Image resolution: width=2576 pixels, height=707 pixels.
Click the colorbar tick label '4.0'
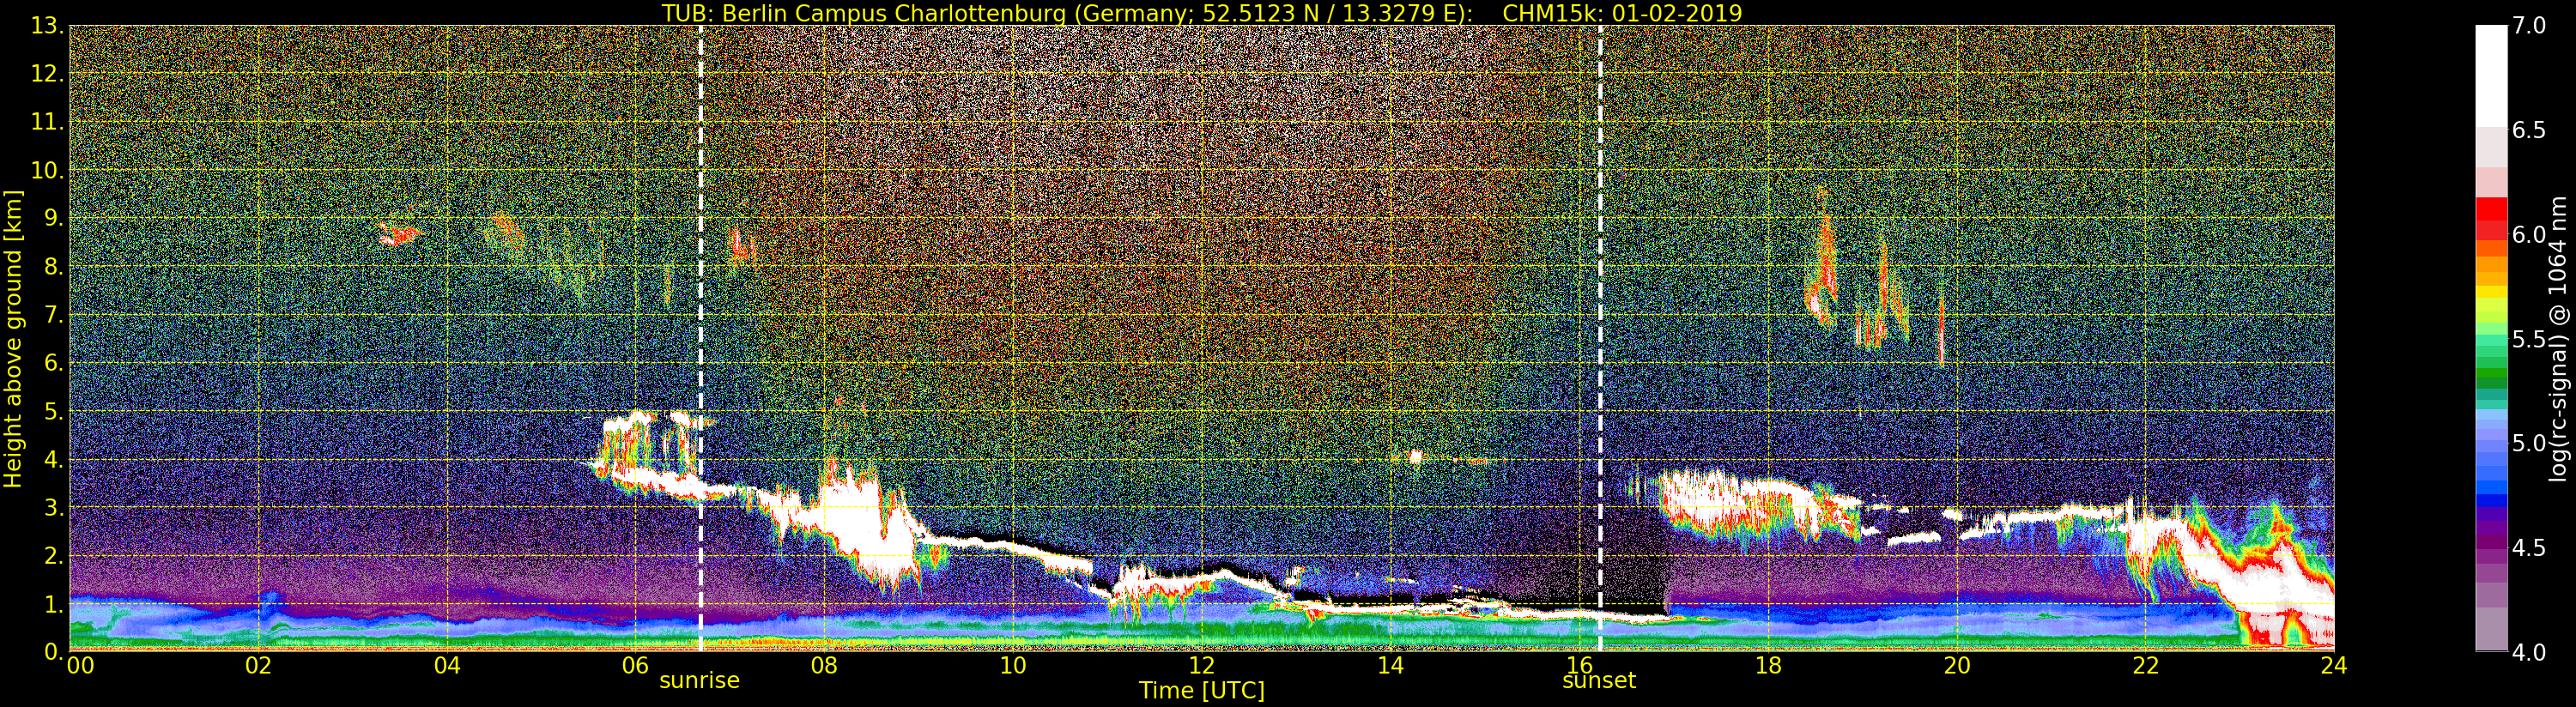[x=2530, y=652]
